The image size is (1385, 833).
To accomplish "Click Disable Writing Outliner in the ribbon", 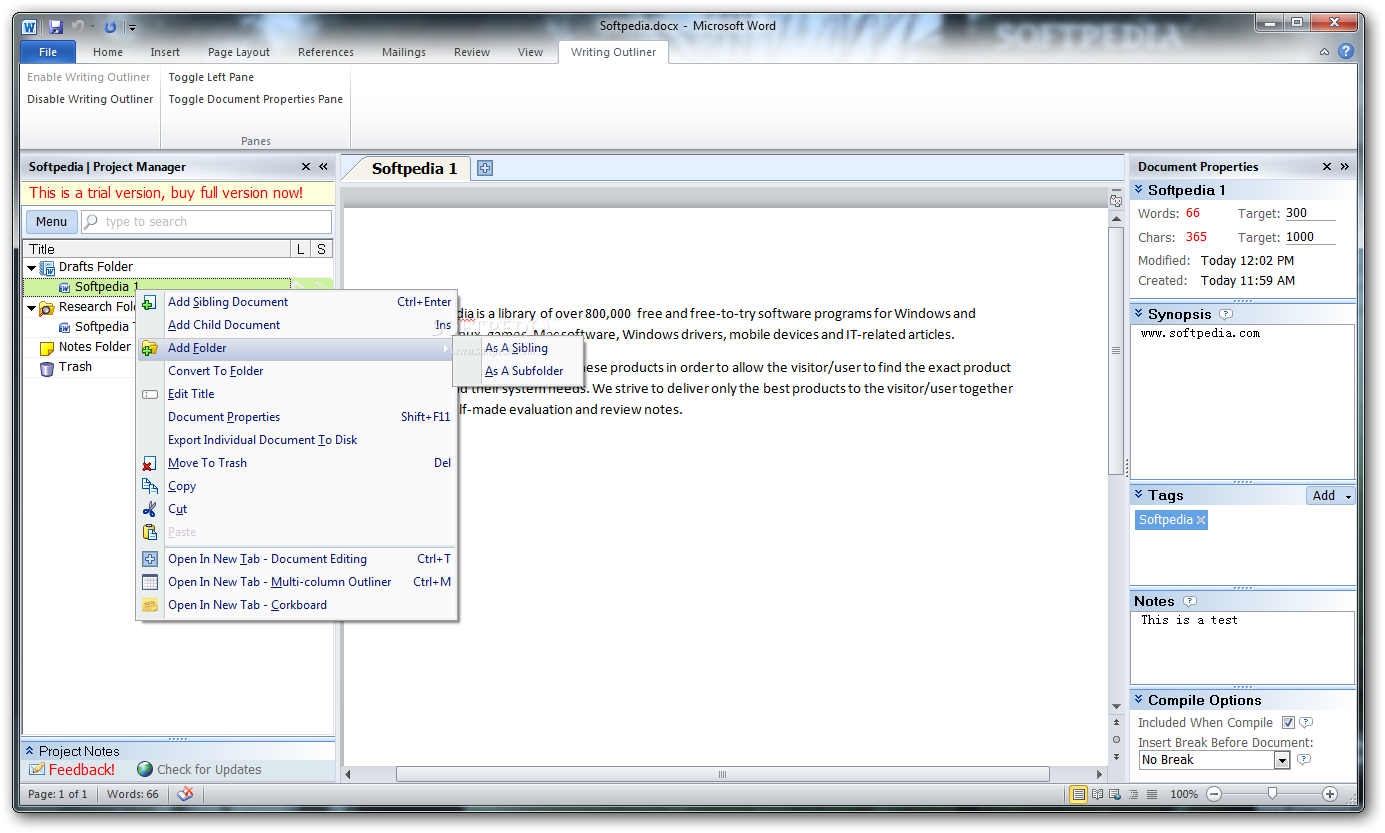I will tap(90, 99).
